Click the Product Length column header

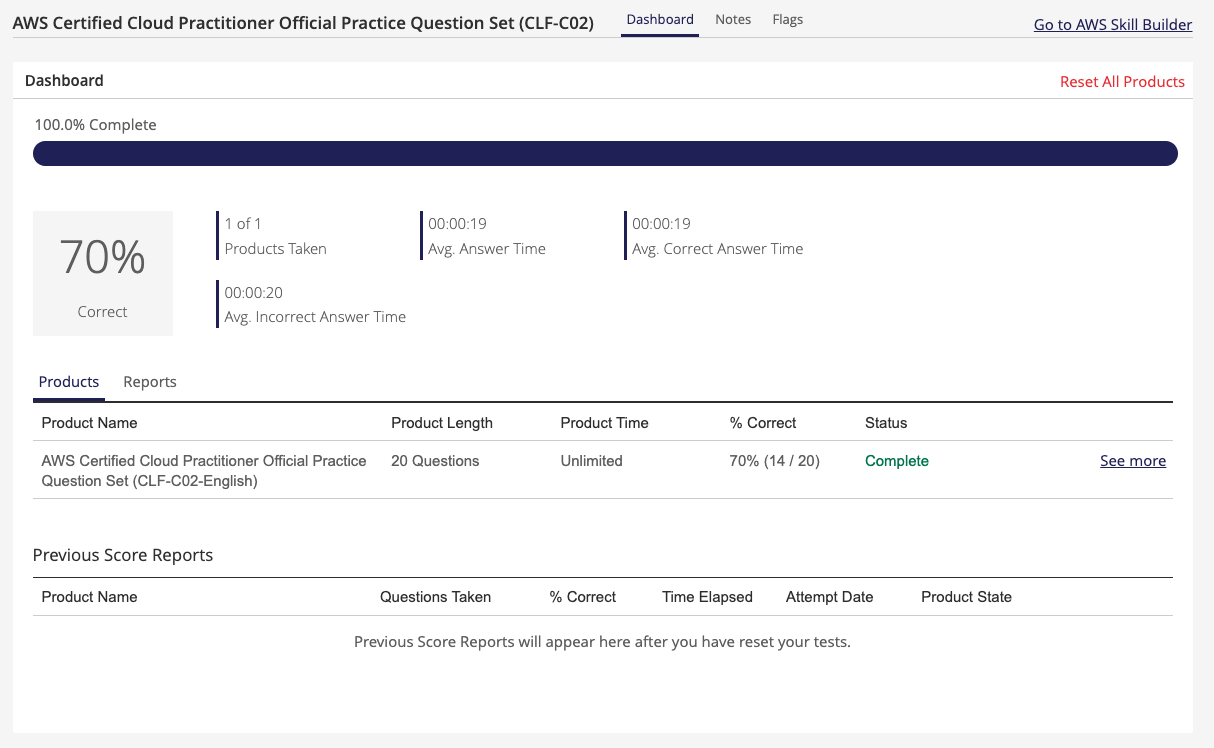442,423
